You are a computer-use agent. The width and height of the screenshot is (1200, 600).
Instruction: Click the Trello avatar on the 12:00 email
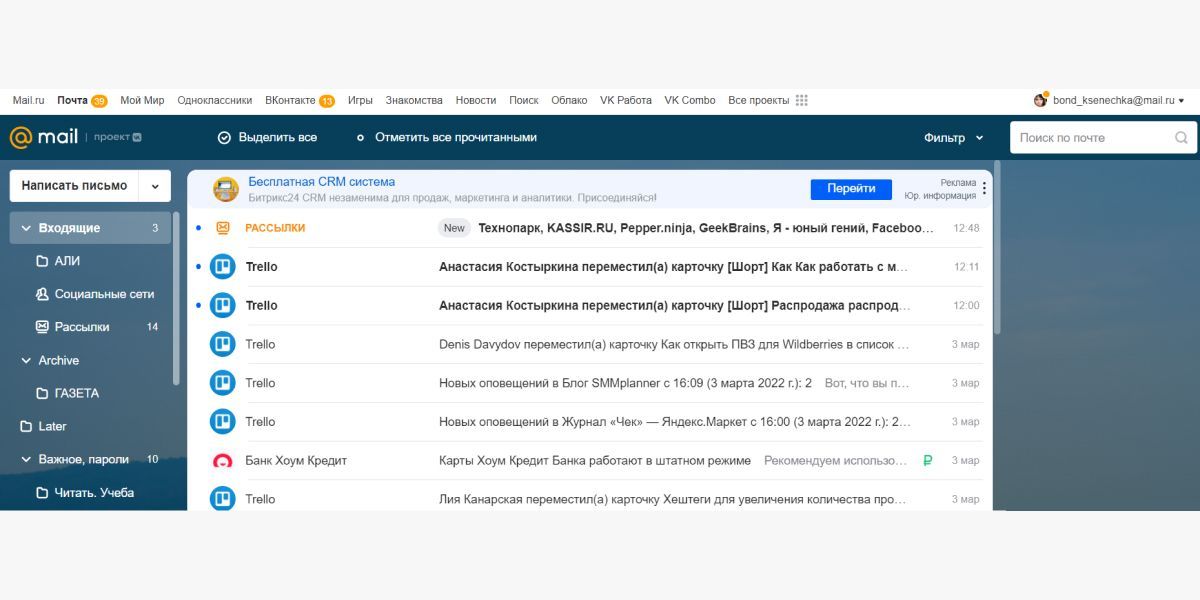[x=222, y=306]
